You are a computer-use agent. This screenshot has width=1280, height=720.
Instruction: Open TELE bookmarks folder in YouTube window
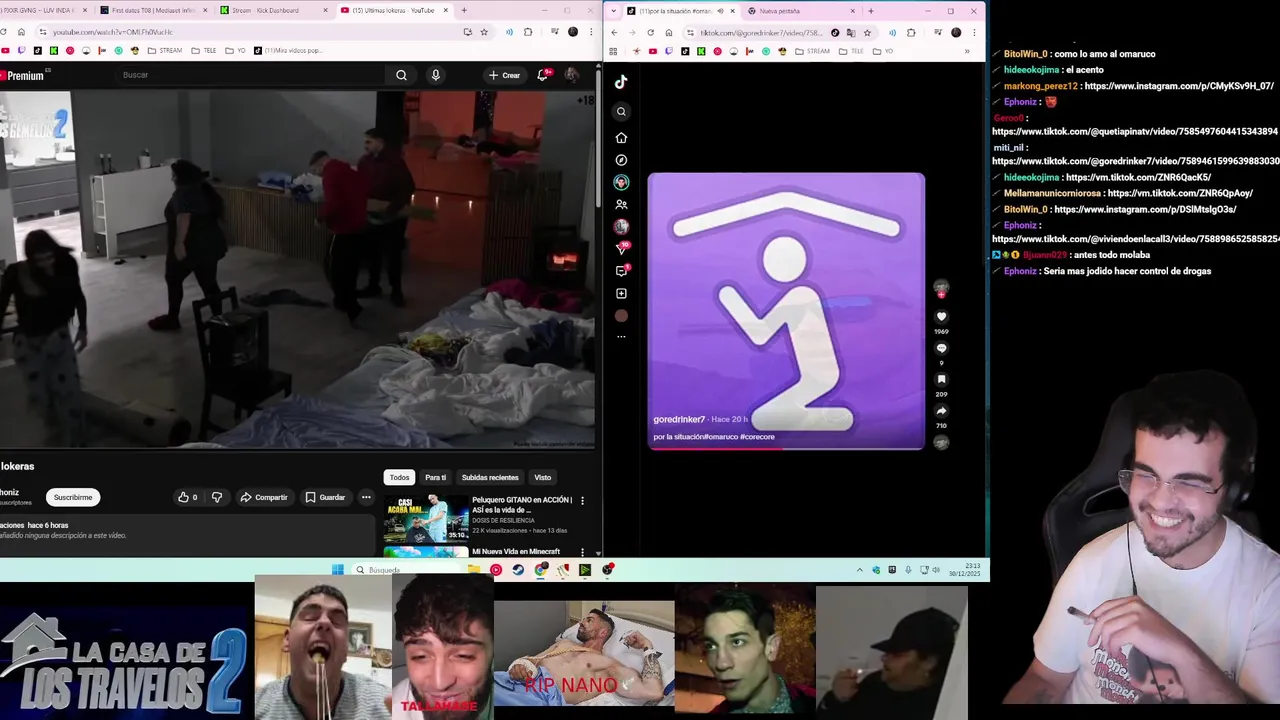(203, 51)
